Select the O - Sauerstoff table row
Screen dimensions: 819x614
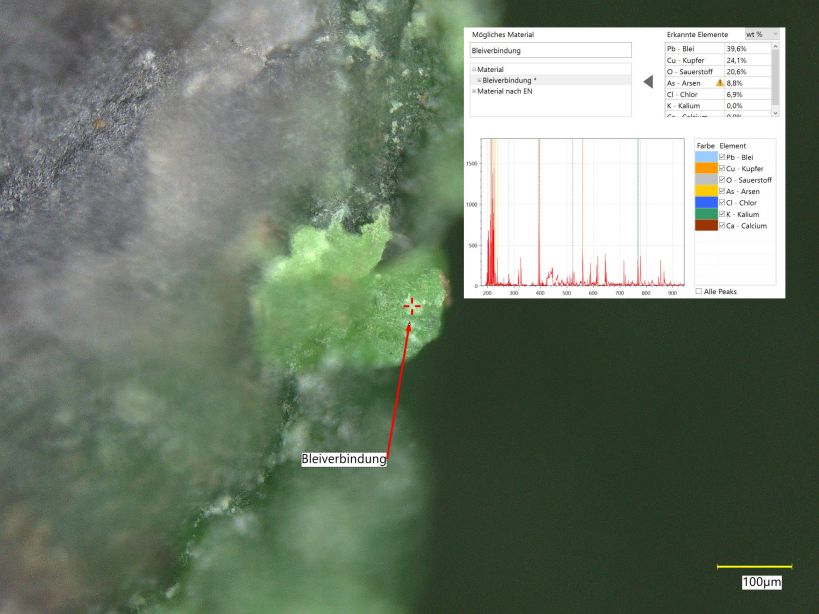[x=718, y=72]
